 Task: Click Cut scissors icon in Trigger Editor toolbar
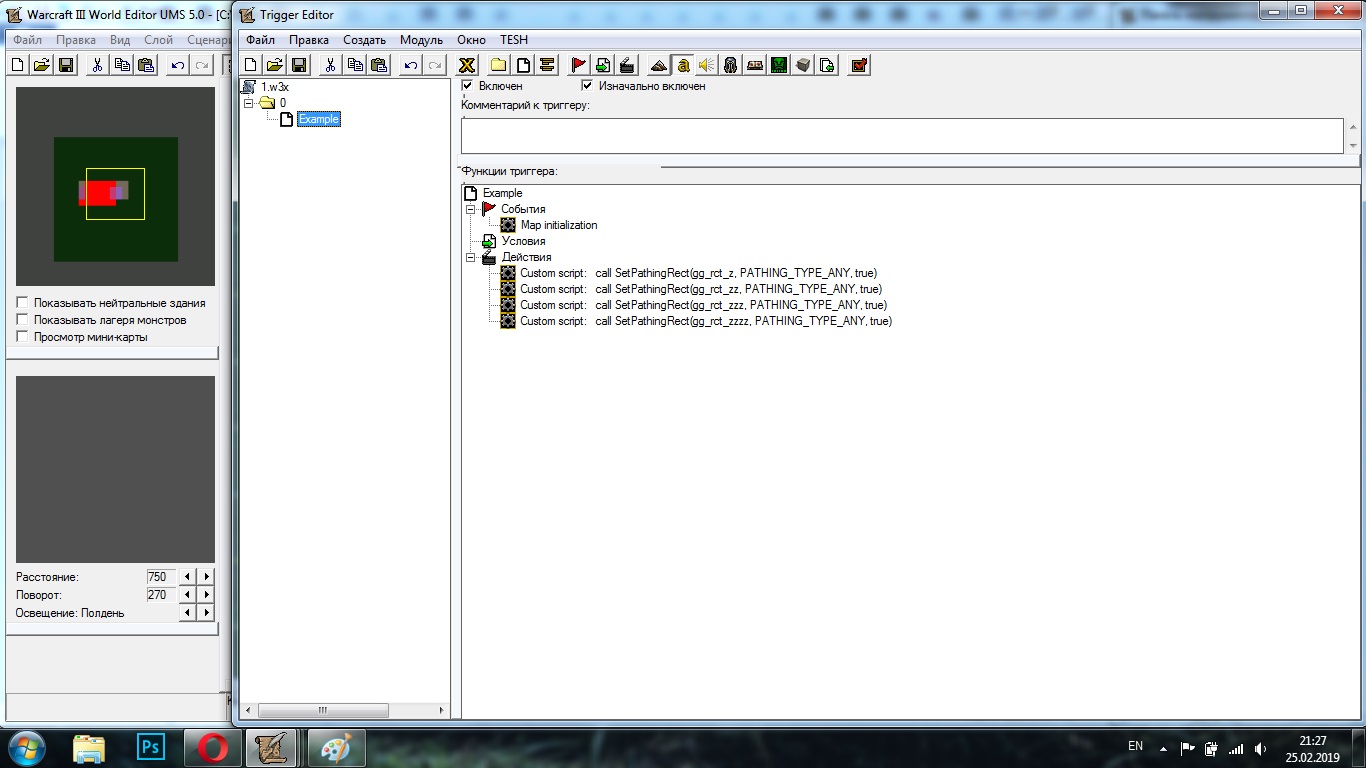(x=330, y=65)
